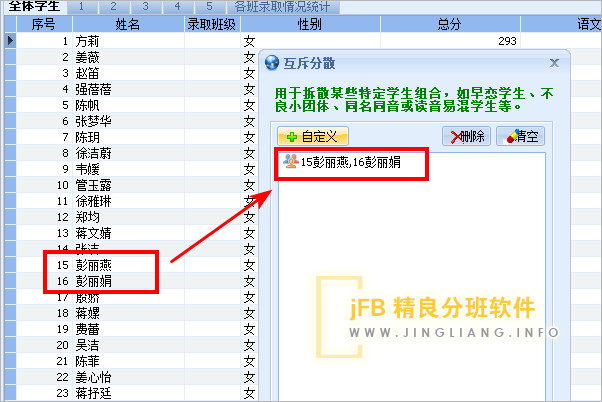Sort by the 序号 column header
Screen dimensions: 602x402
click(x=44, y=24)
